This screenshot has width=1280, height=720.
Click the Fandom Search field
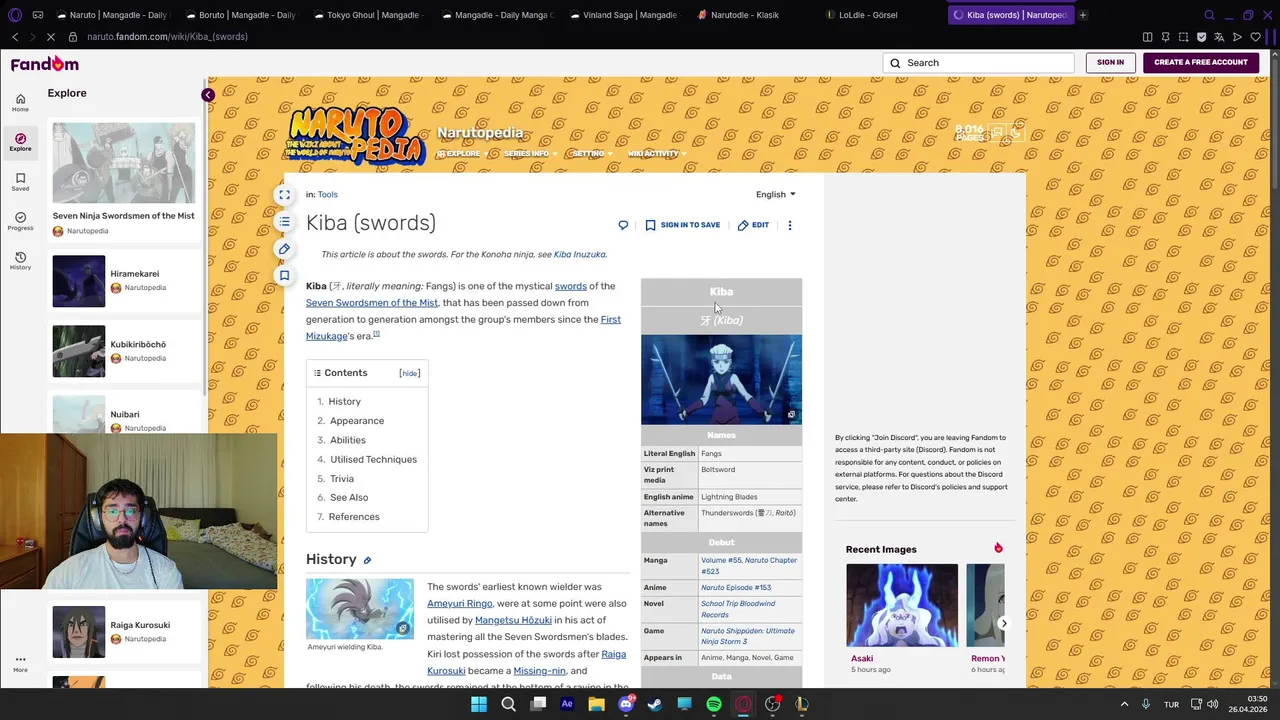click(x=978, y=63)
